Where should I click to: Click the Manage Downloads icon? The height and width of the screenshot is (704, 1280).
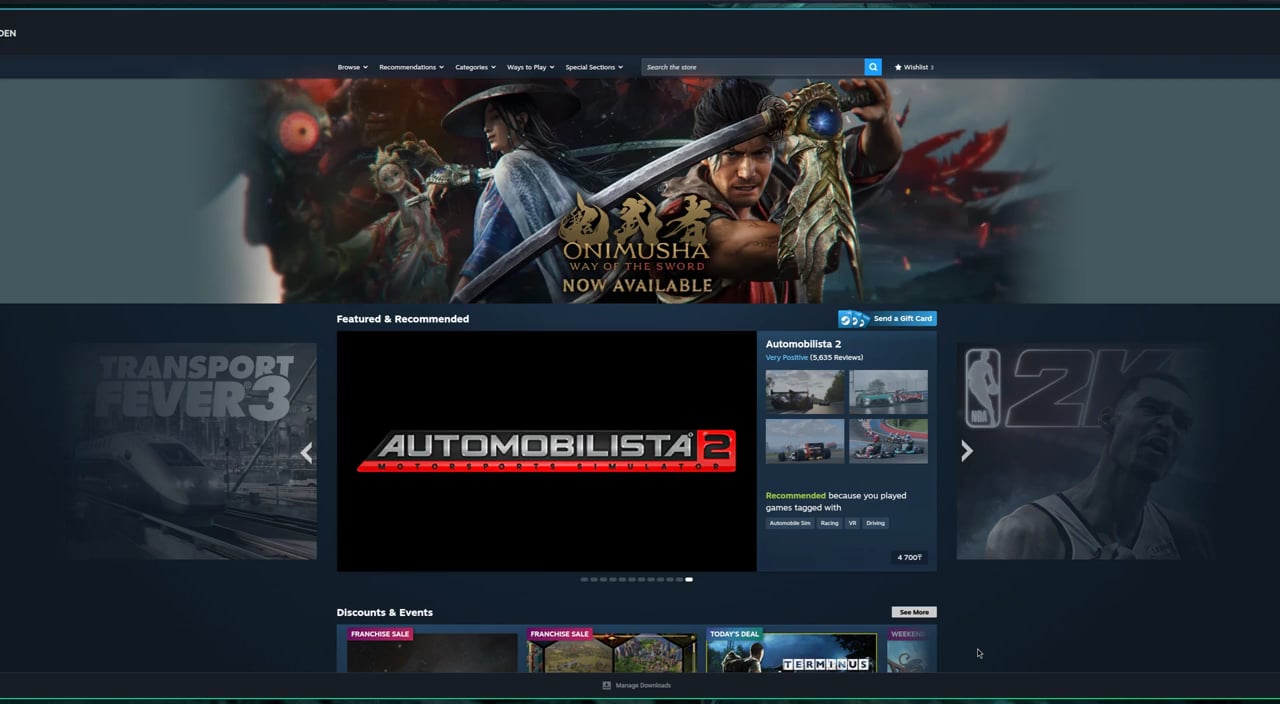point(606,685)
